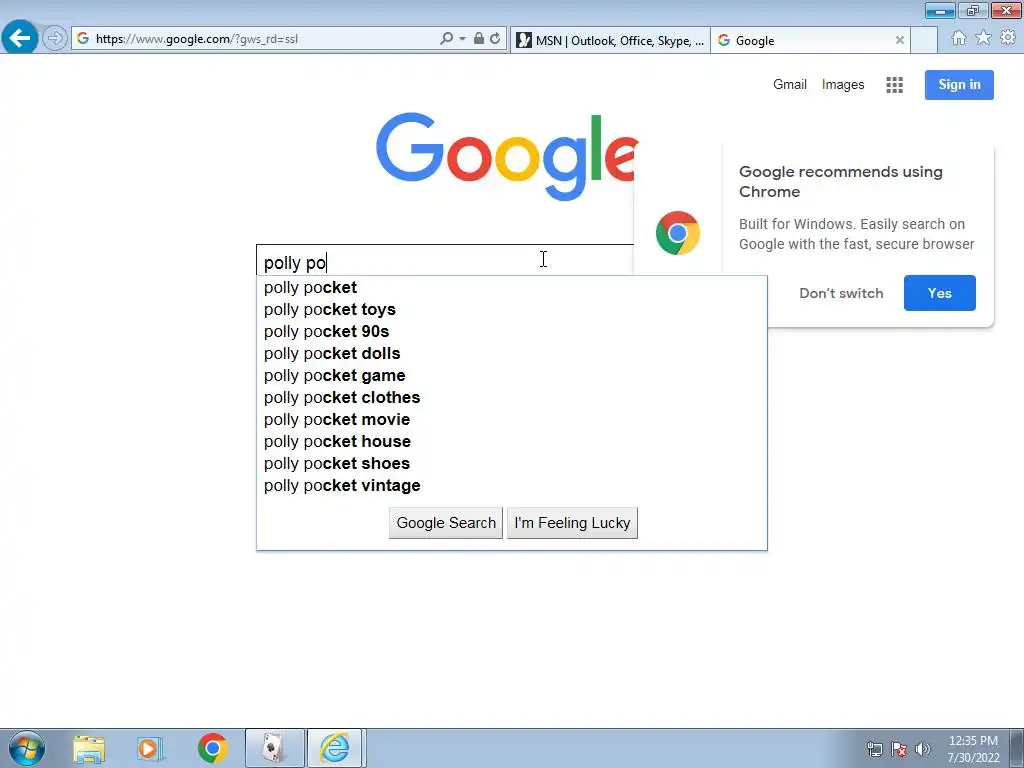This screenshot has width=1024, height=768.
Task: Select suggestion 'polly pocket game'
Action: pyautogui.click(x=511, y=376)
